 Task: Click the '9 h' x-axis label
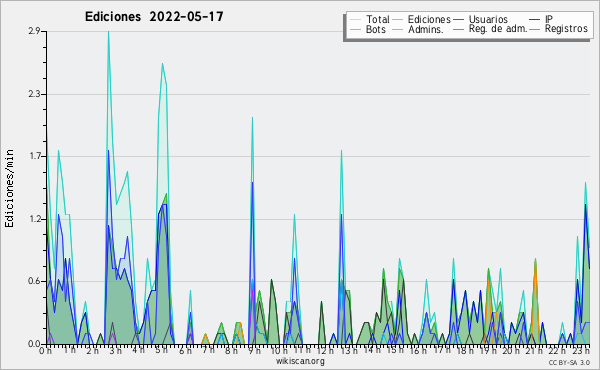point(253,351)
